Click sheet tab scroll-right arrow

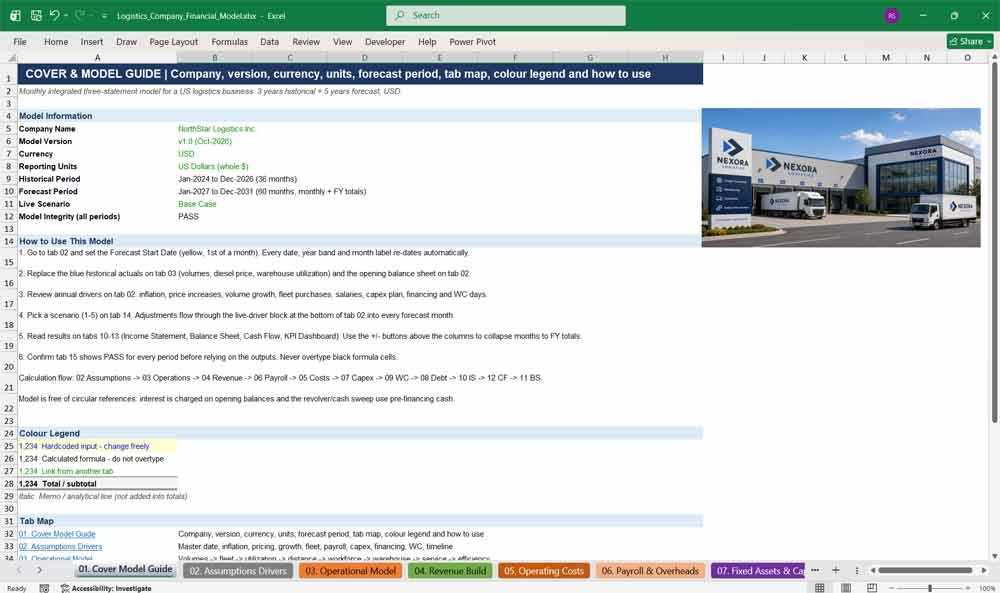39,570
